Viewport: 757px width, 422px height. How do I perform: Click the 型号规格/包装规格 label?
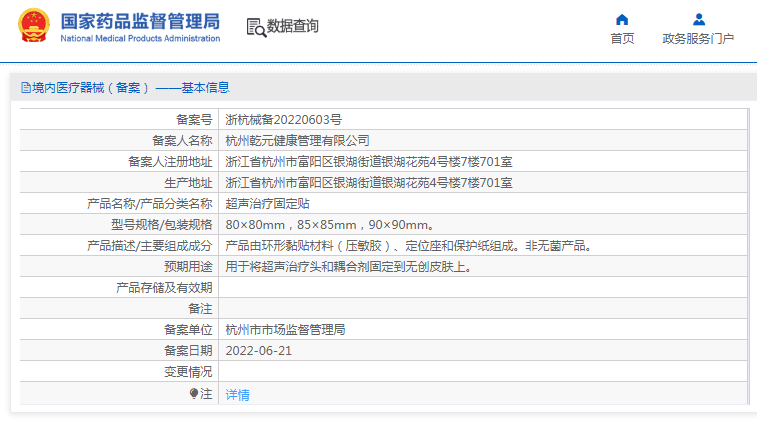[x=162, y=225]
